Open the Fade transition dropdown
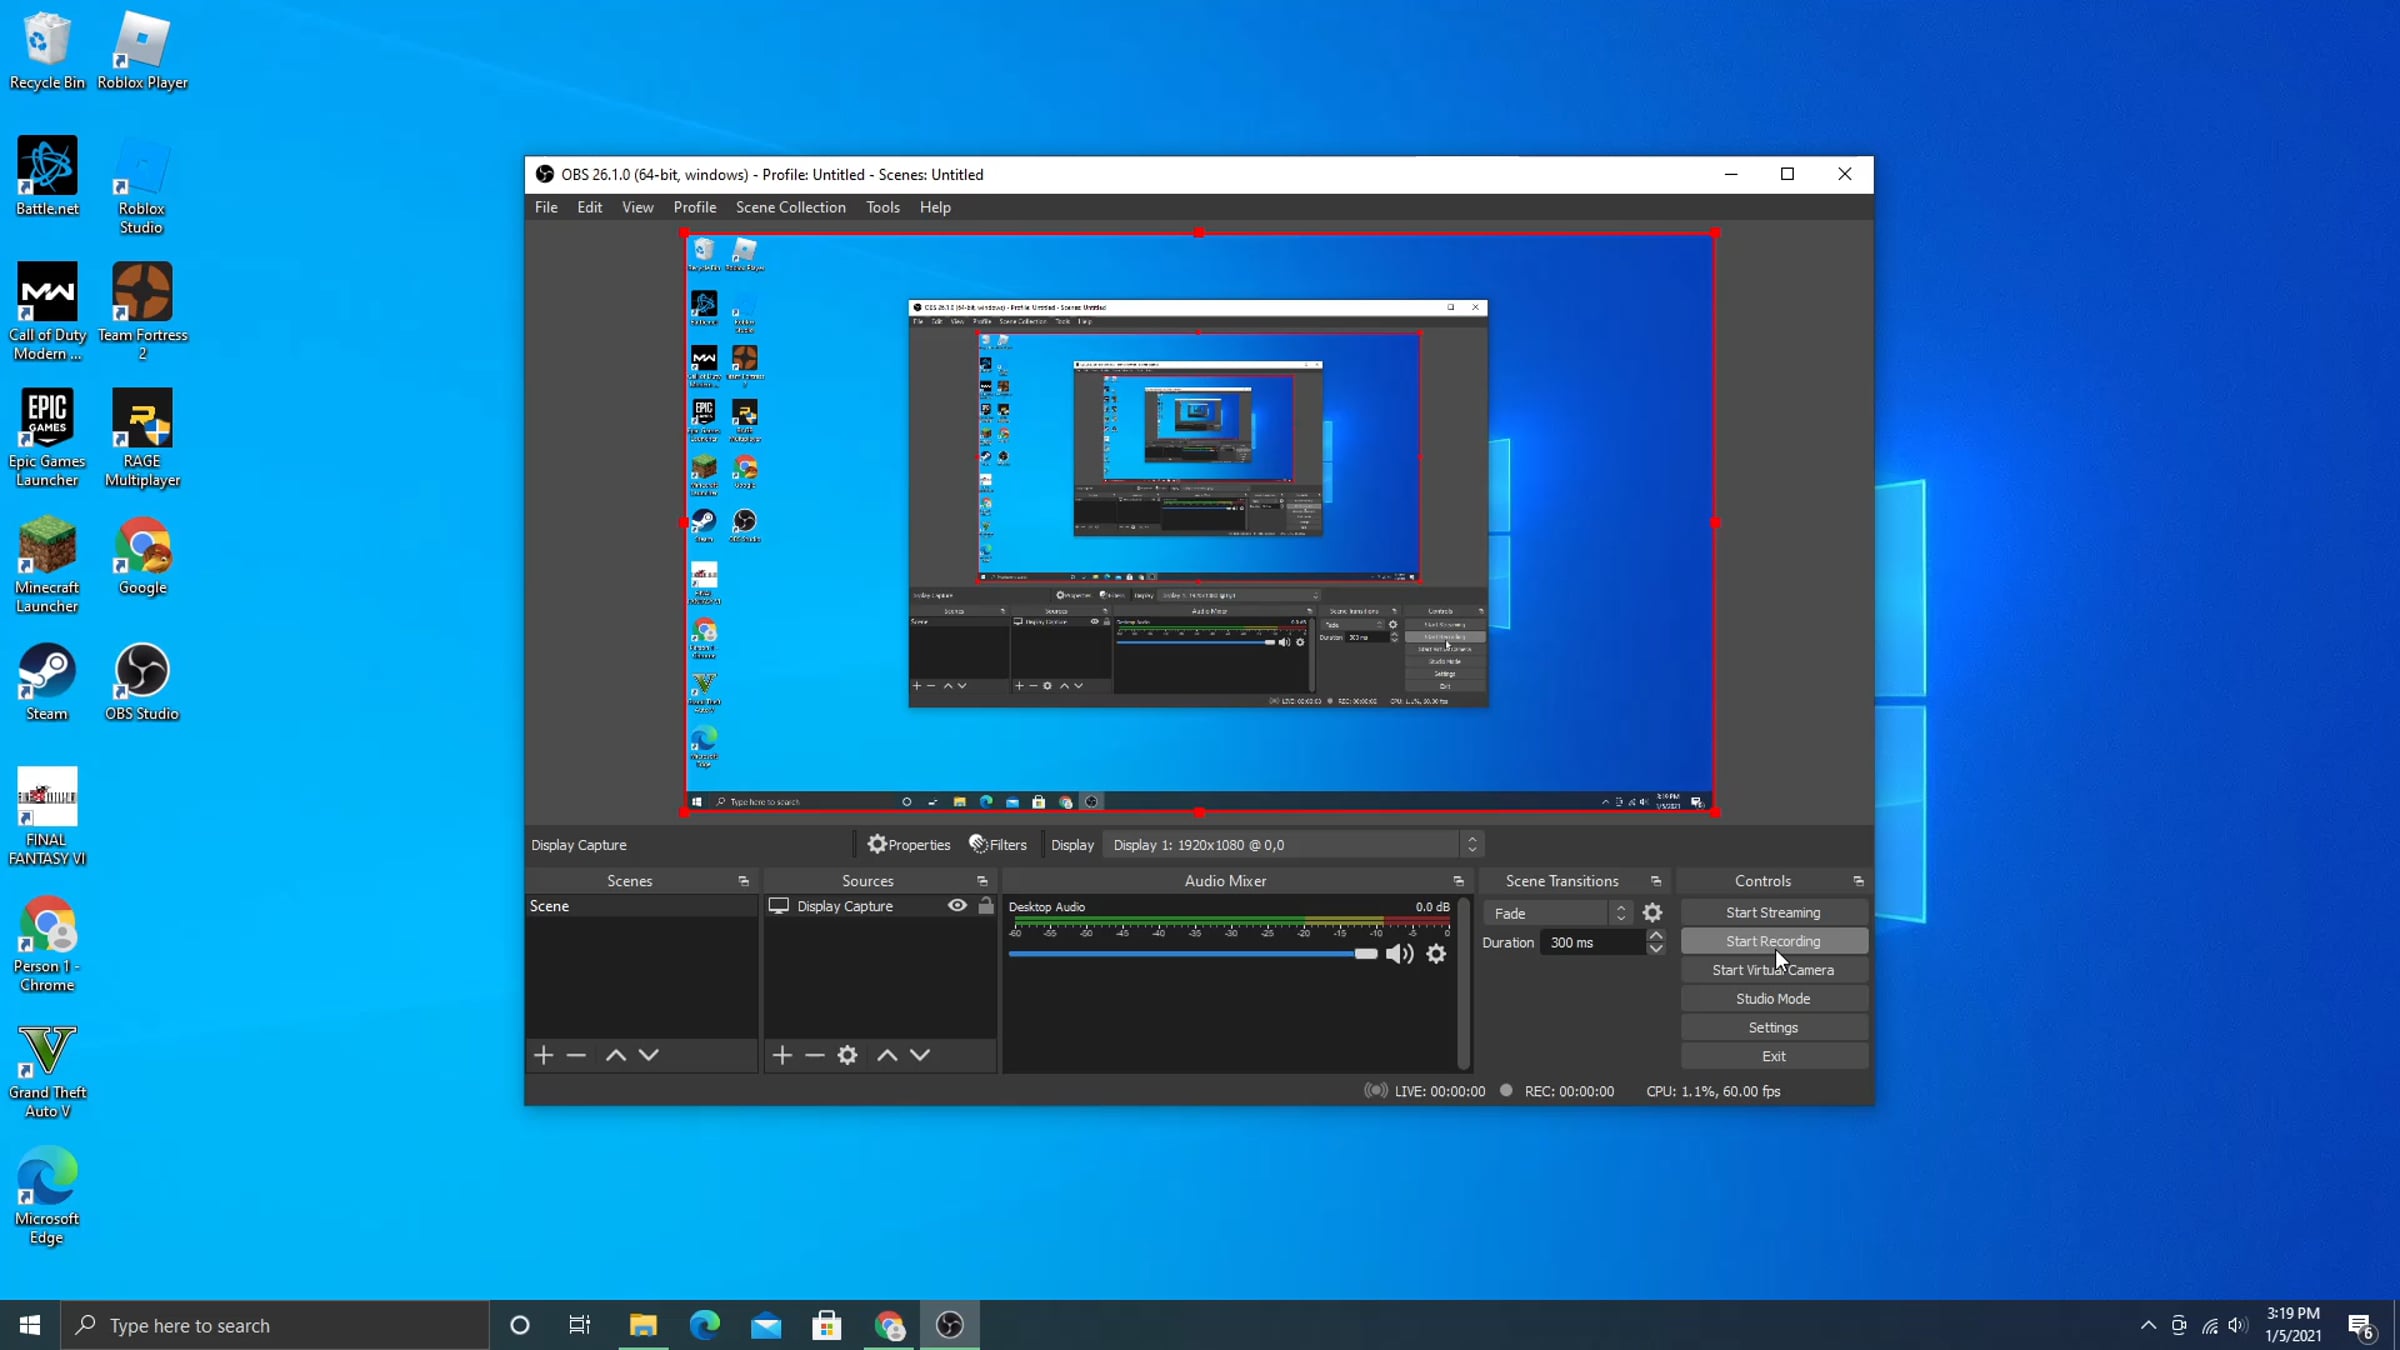Image resolution: width=2400 pixels, height=1350 pixels. tap(1557, 913)
